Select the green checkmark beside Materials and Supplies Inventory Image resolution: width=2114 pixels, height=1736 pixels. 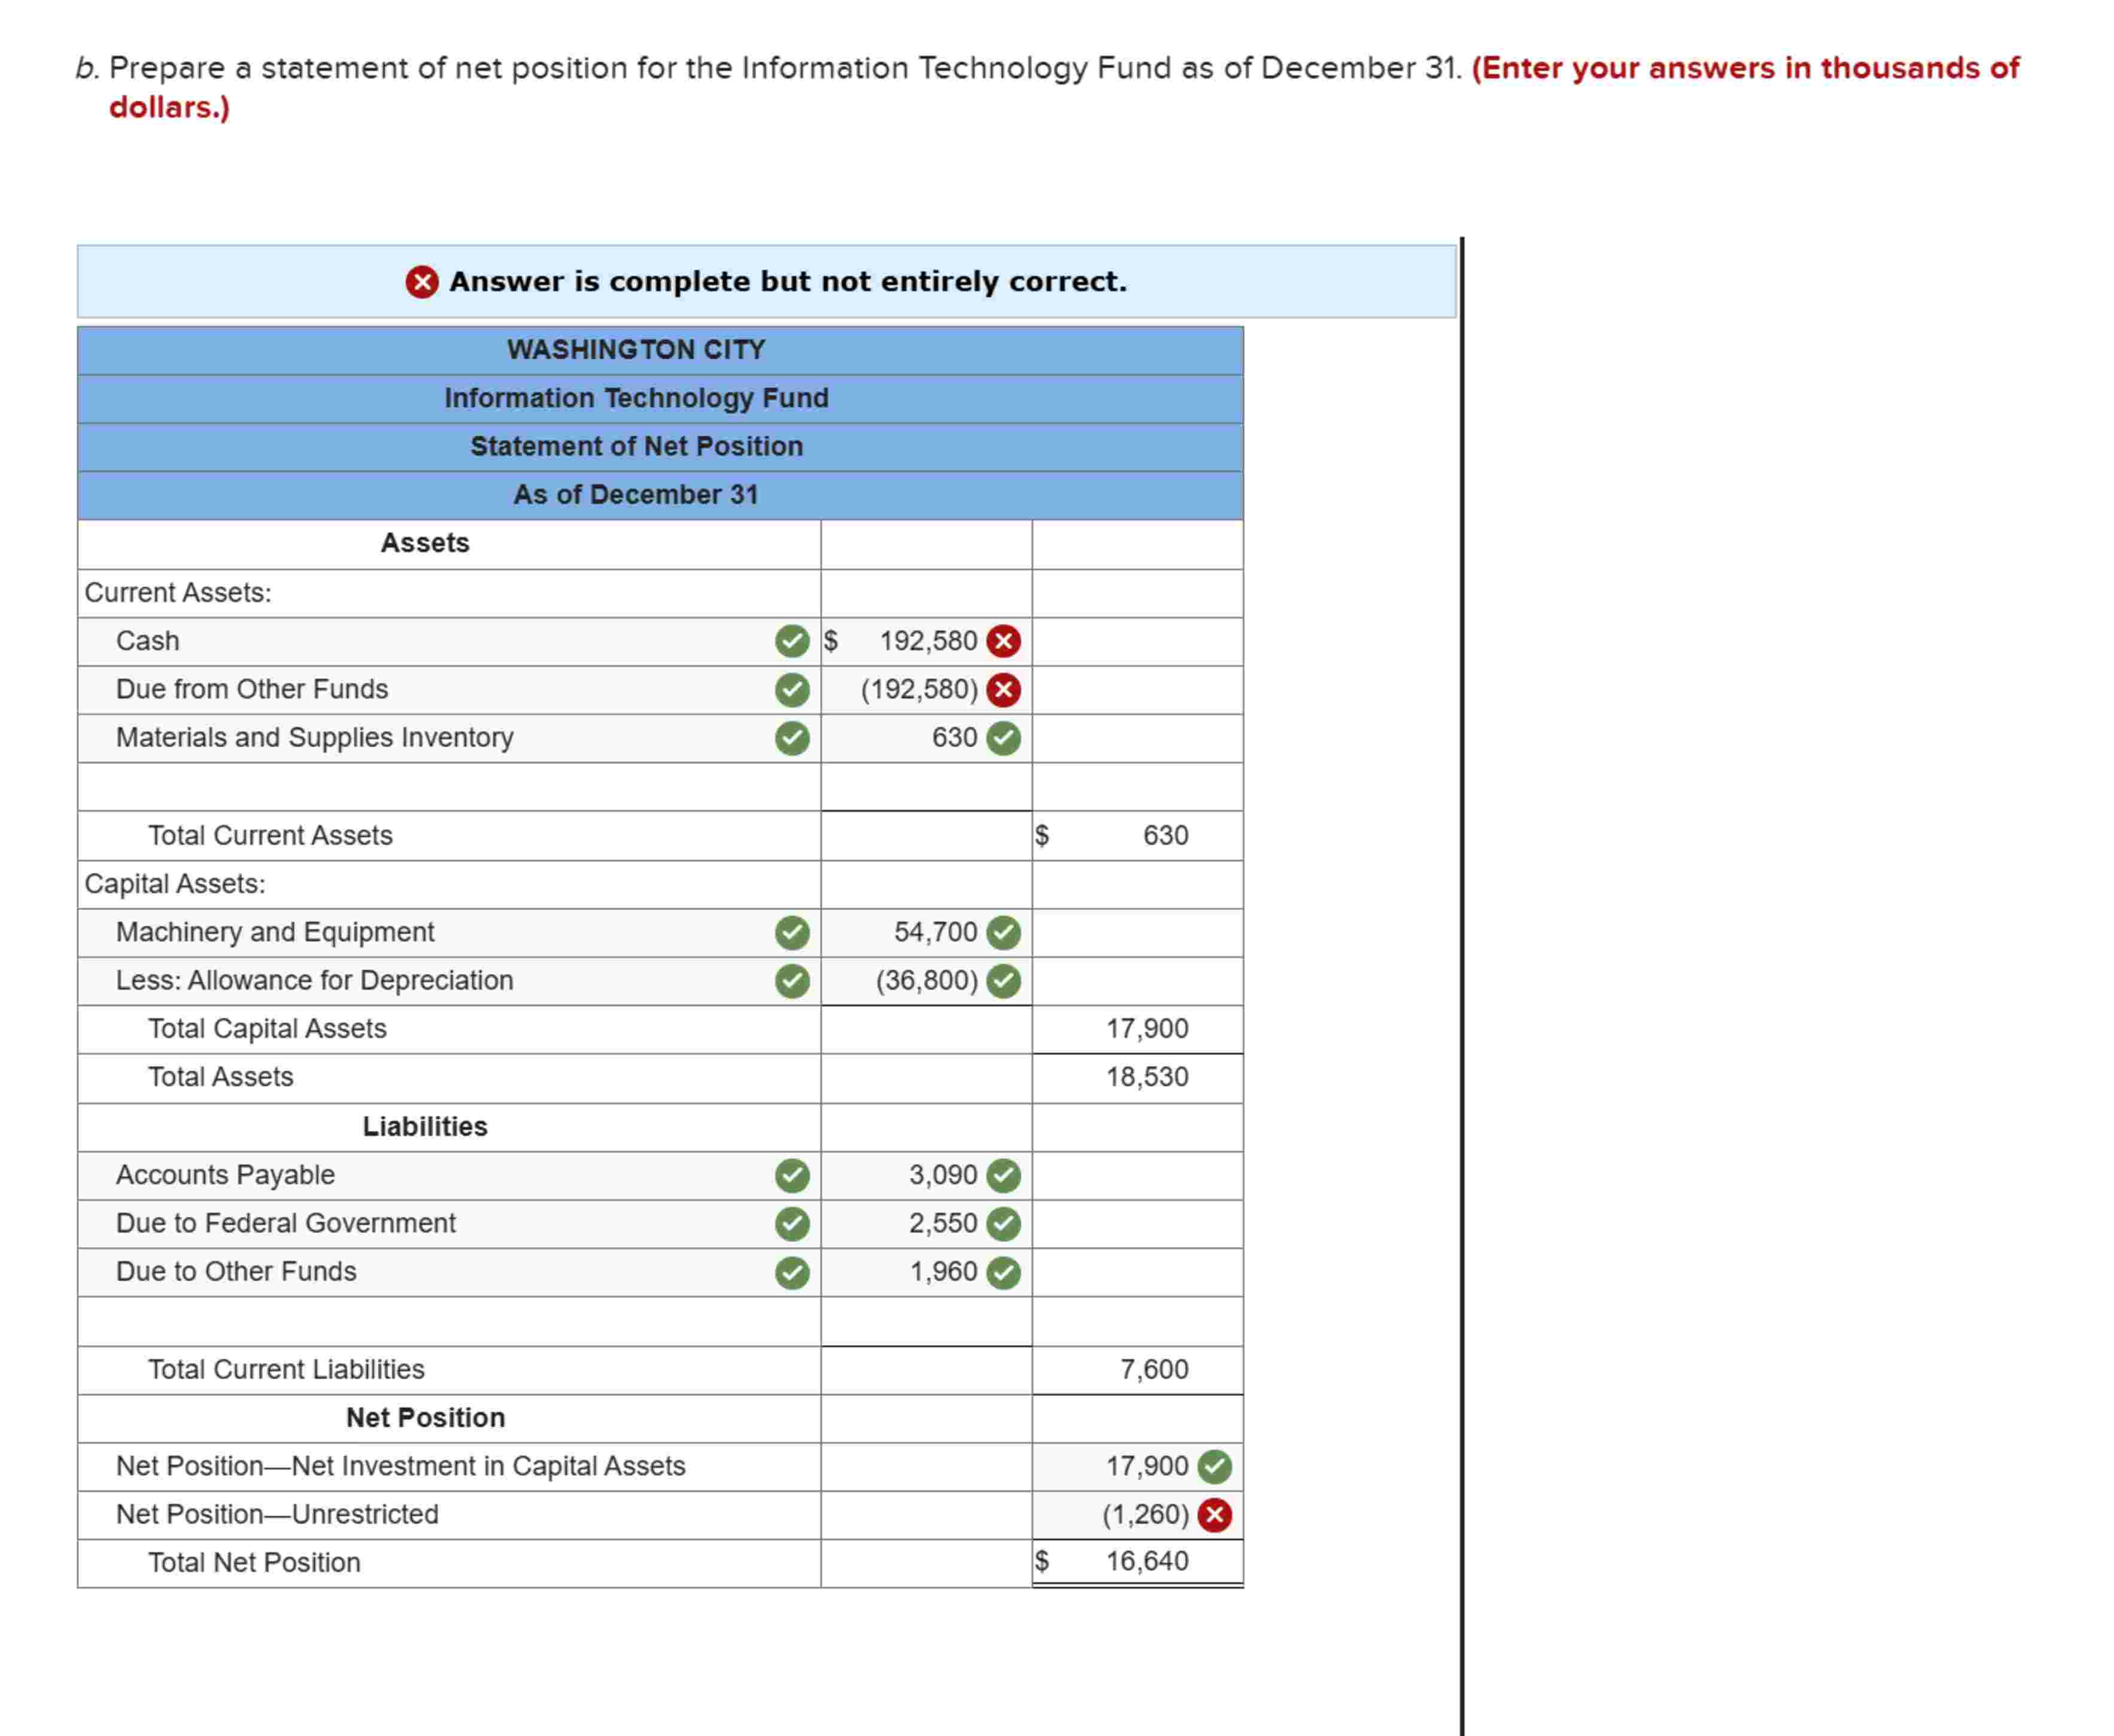coord(791,737)
